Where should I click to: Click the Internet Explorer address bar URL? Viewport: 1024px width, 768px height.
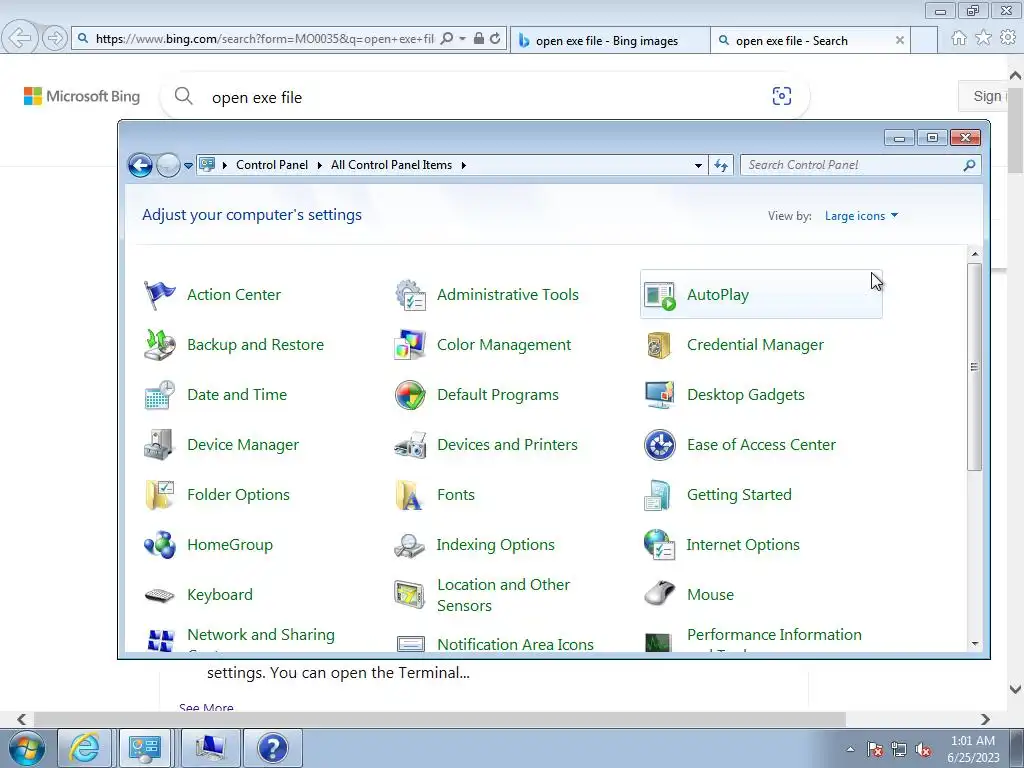click(x=264, y=39)
